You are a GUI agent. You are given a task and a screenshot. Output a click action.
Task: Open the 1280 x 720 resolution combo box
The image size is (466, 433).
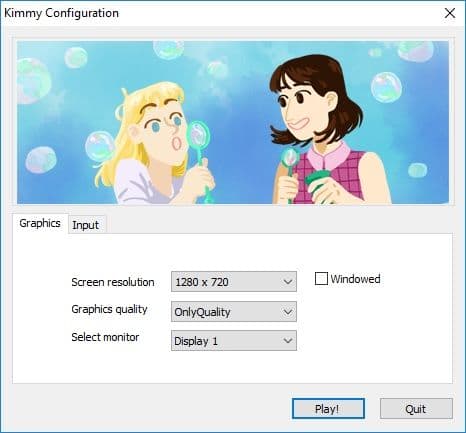(234, 282)
